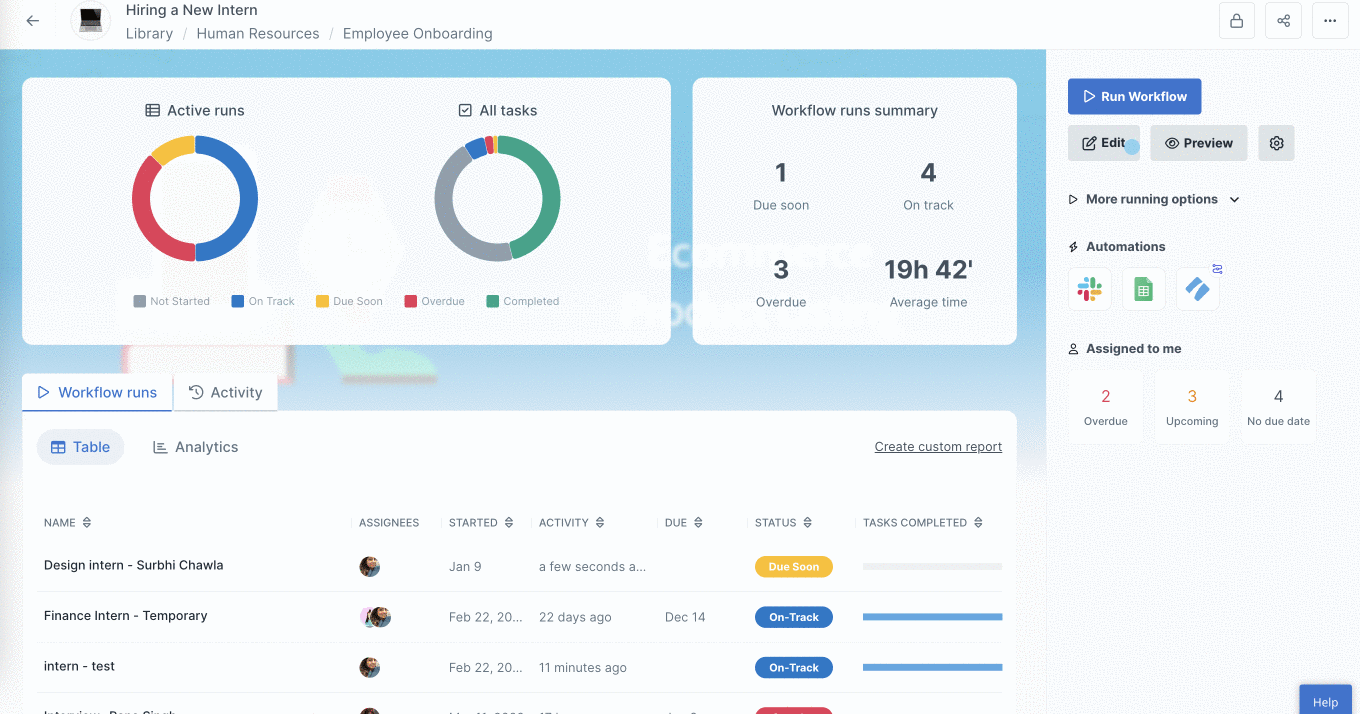This screenshot has width=1360, height=714.
Task: Click the Run Workflow button
Action: click(1134, 96)
